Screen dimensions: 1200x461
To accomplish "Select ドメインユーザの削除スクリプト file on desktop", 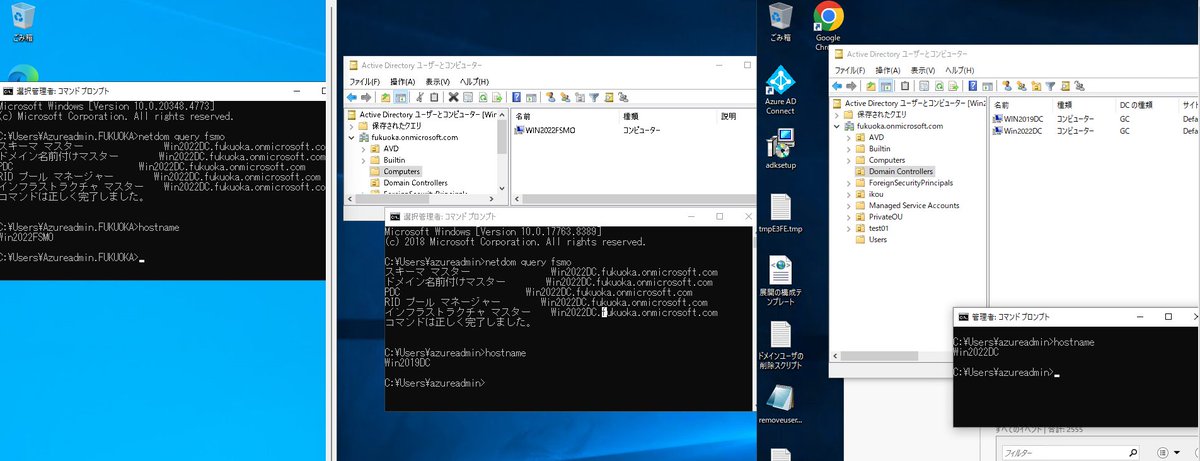I will [780, 345].
